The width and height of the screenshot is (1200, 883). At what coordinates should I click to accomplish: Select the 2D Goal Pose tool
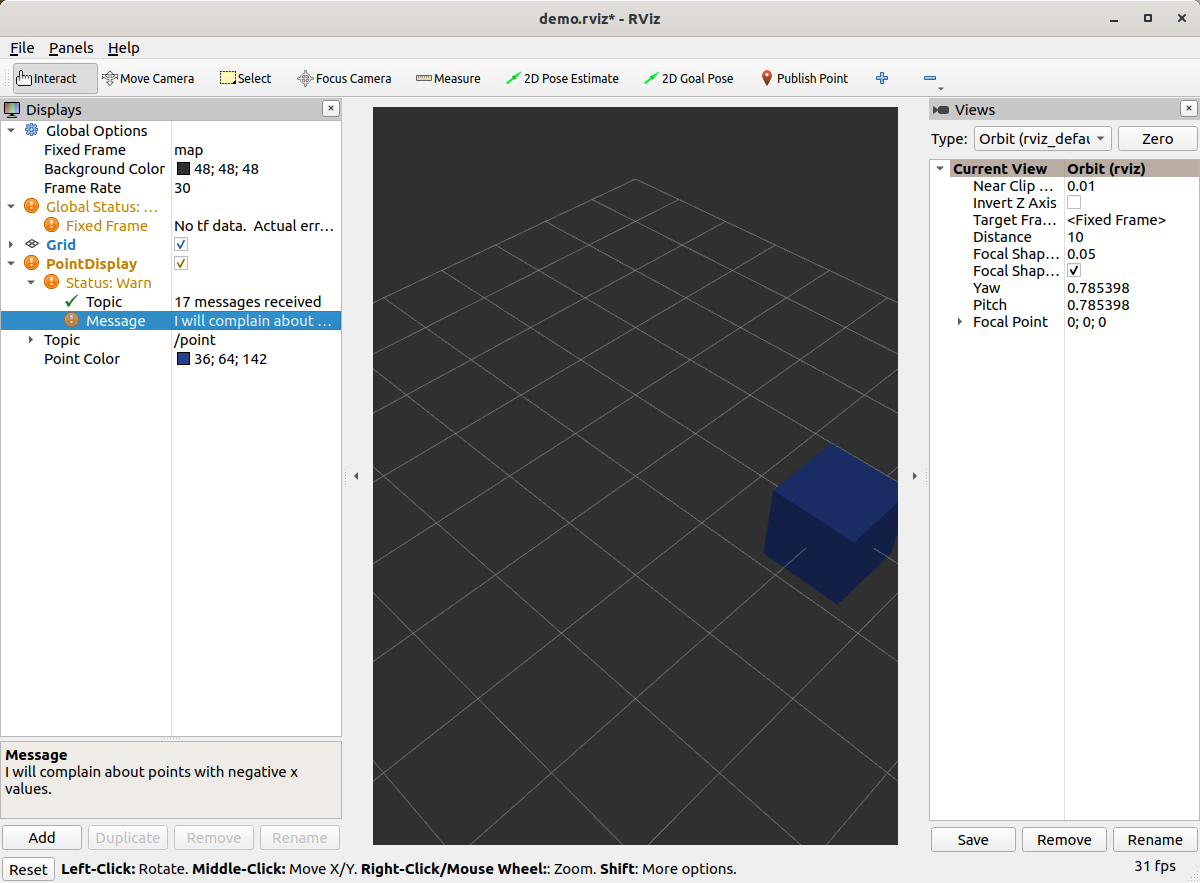[x=688, y=78]
